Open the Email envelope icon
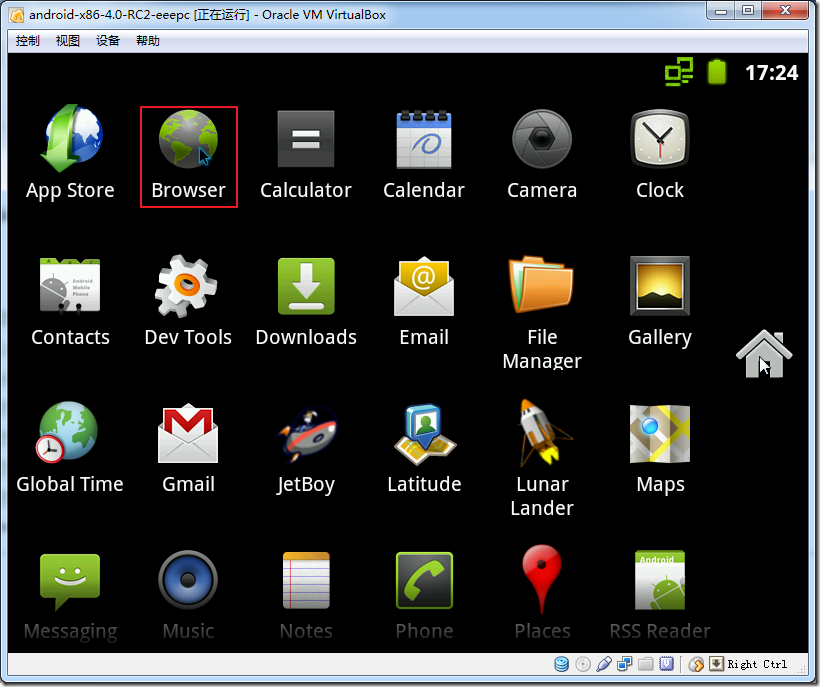This screenshot has width=820, height=687. (x=424, y=286)
